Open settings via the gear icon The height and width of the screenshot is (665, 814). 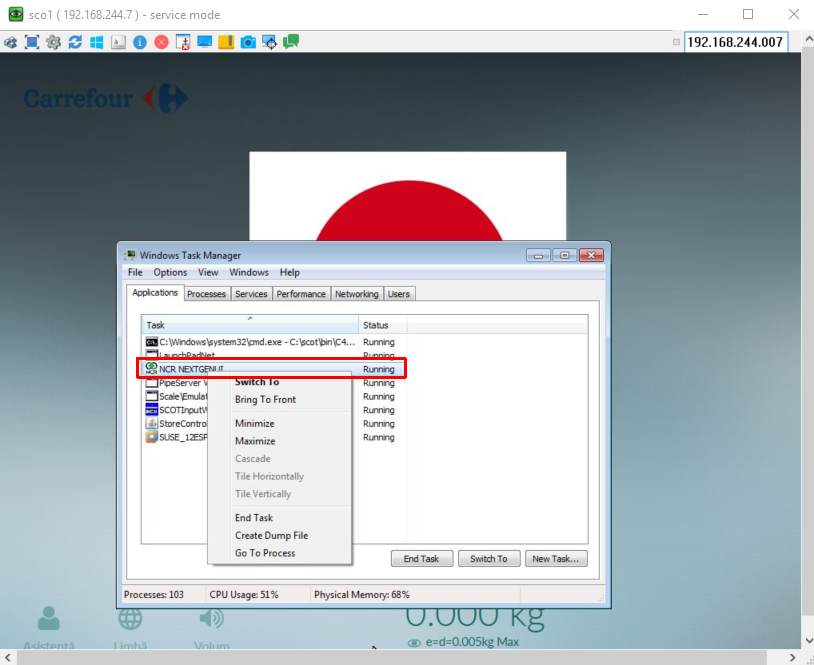[x=54, y=42]
